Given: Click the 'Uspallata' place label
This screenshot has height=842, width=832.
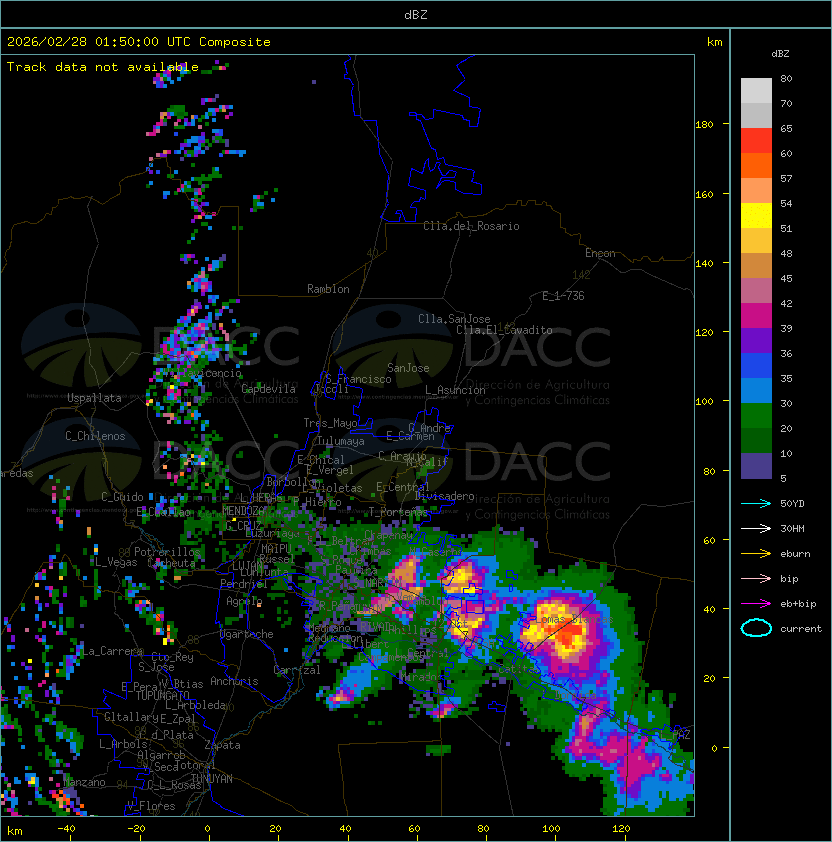Looking at the screenshot, I should (x=94, y=398).
